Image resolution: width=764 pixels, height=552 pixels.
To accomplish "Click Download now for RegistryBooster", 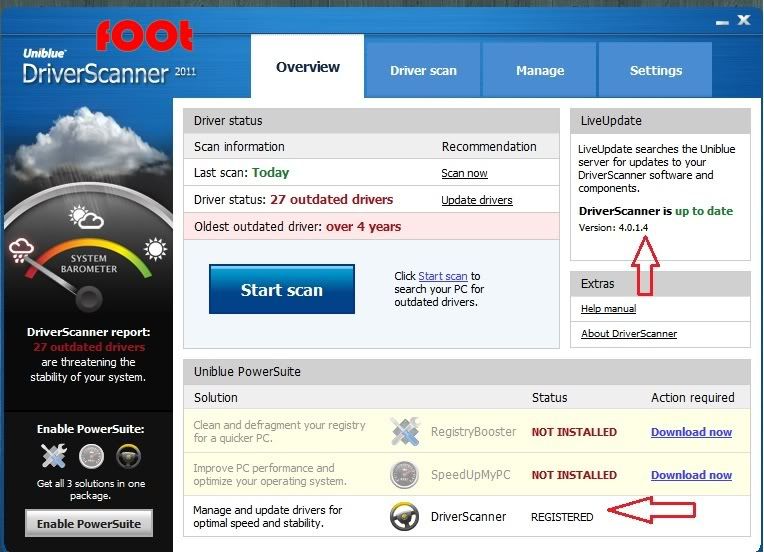I will 691,432.
